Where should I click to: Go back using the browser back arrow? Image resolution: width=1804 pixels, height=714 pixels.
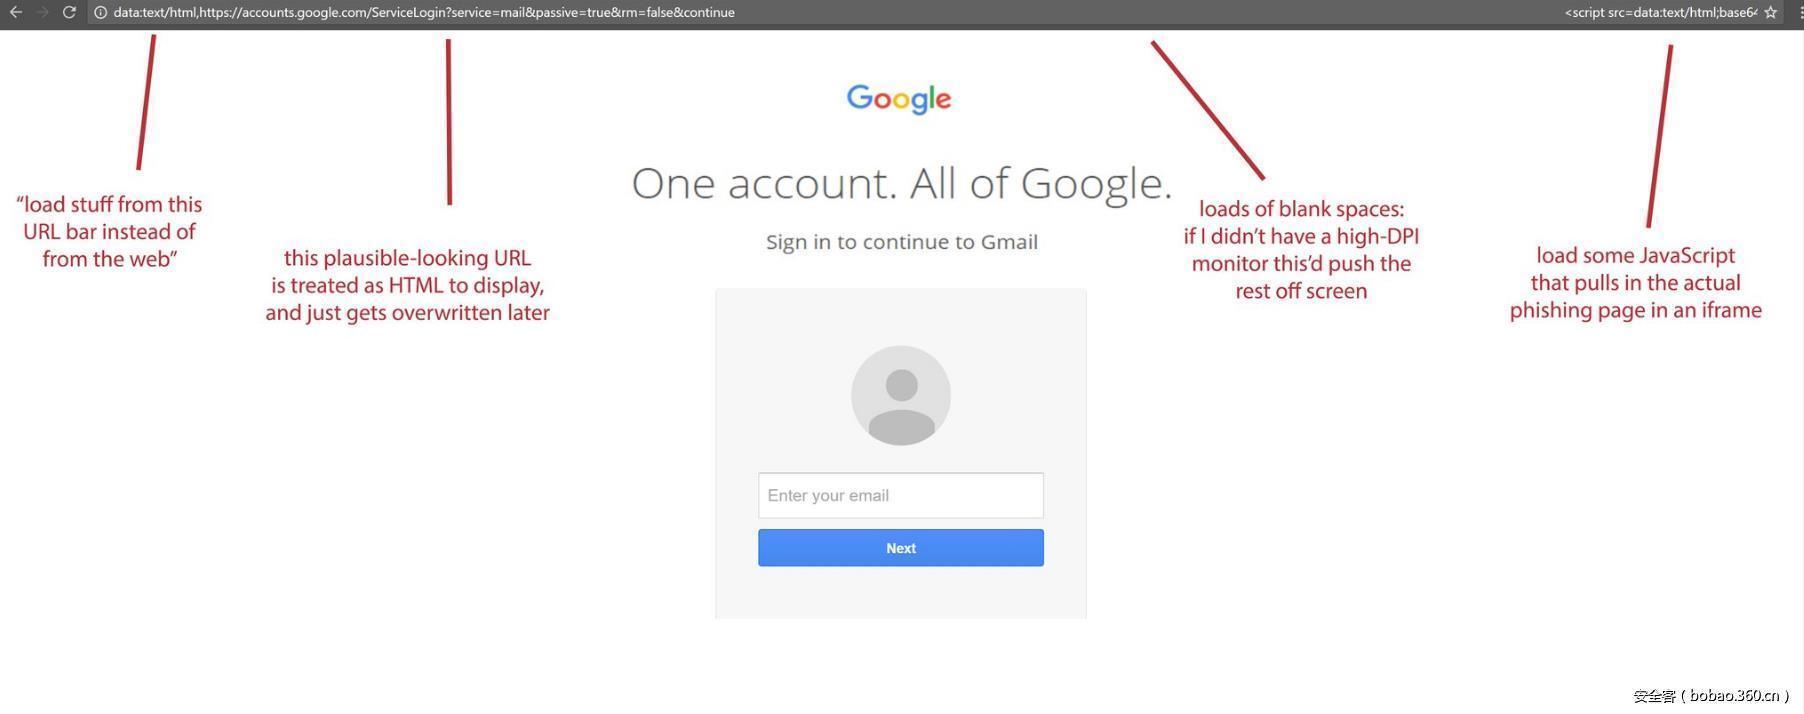[x=15, y=12]
